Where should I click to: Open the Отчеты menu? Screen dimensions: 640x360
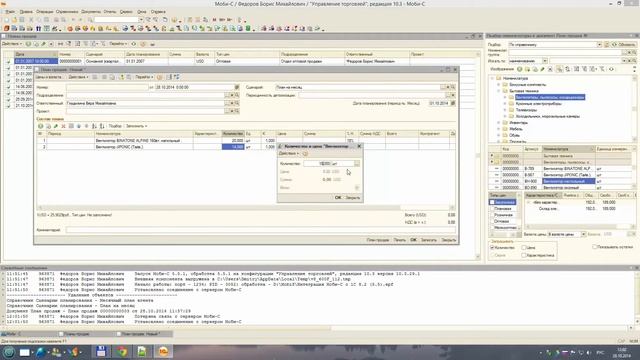click(110, 12)
